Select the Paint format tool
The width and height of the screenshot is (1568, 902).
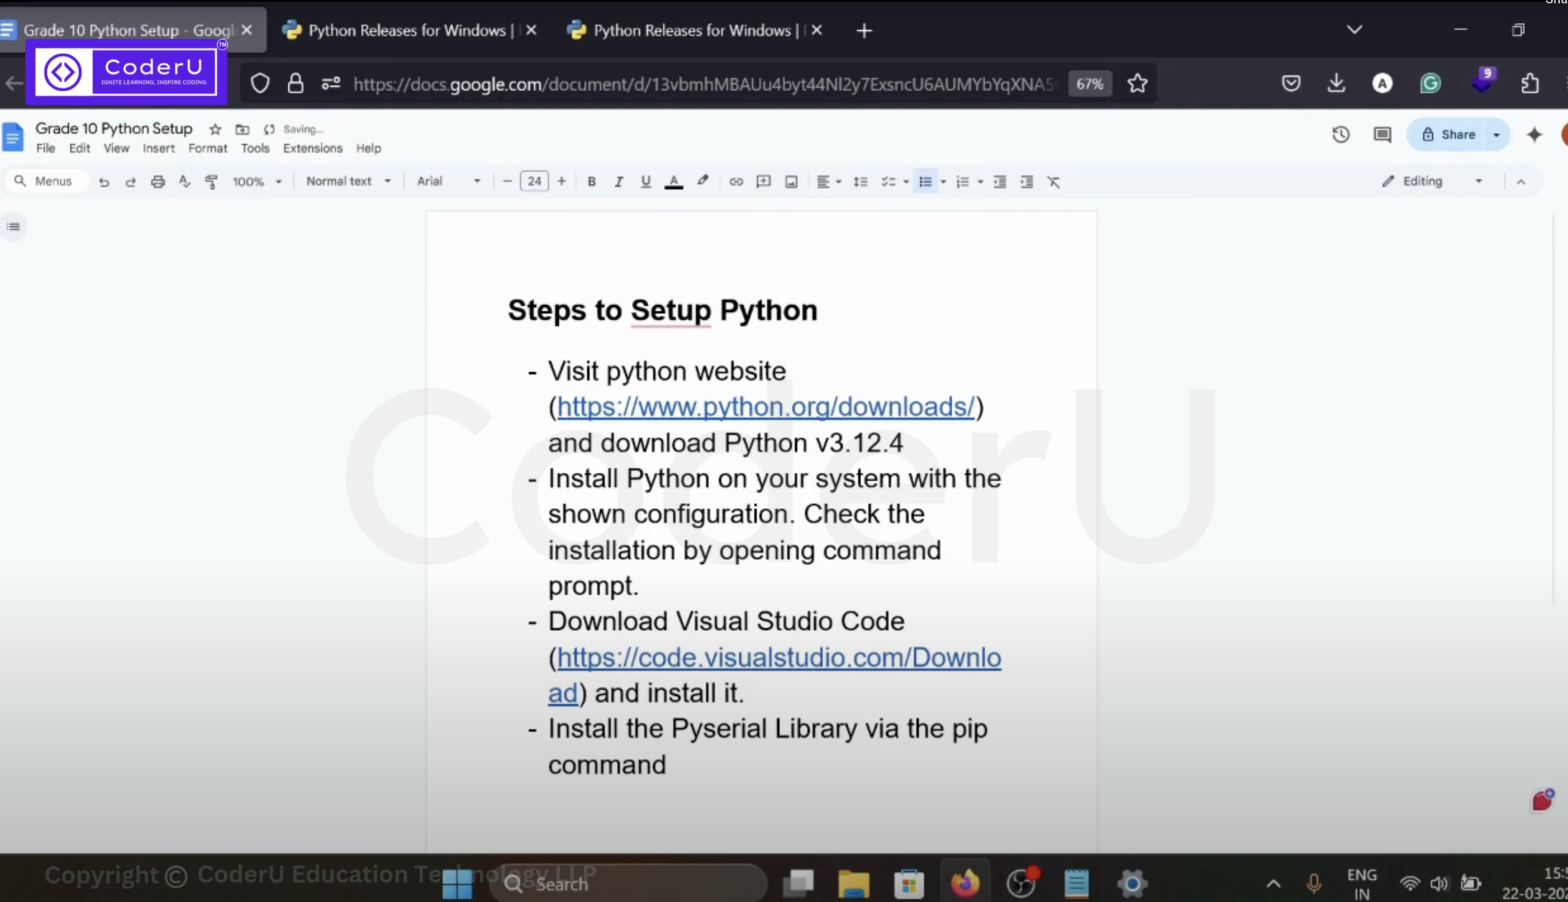coord(211,182)
